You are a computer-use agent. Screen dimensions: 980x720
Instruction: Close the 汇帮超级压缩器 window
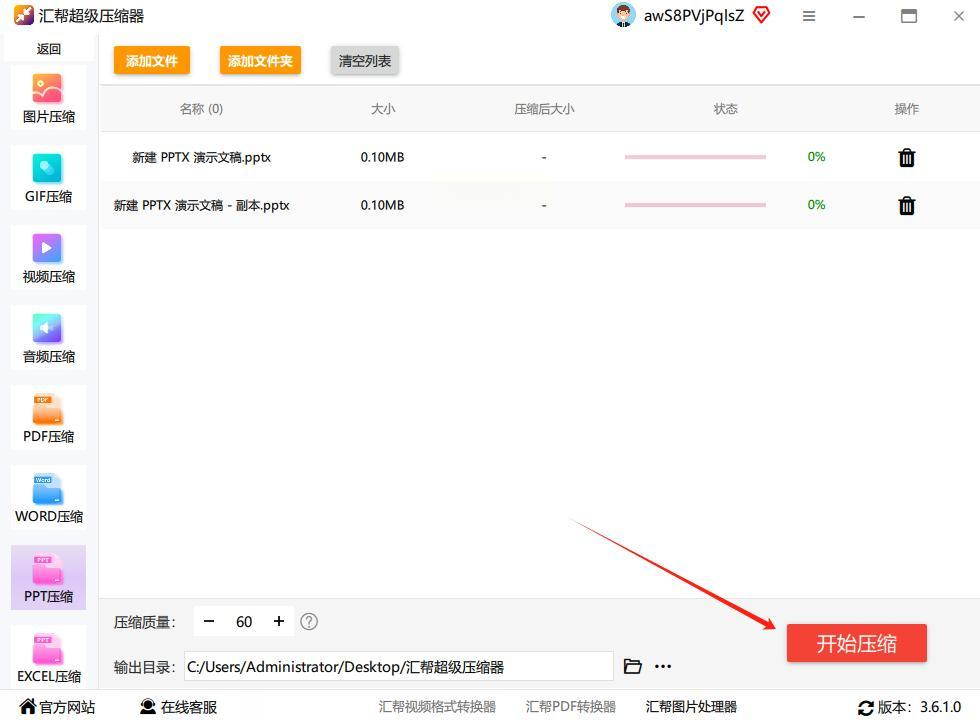pyautogui.click(x=959, y=16)
